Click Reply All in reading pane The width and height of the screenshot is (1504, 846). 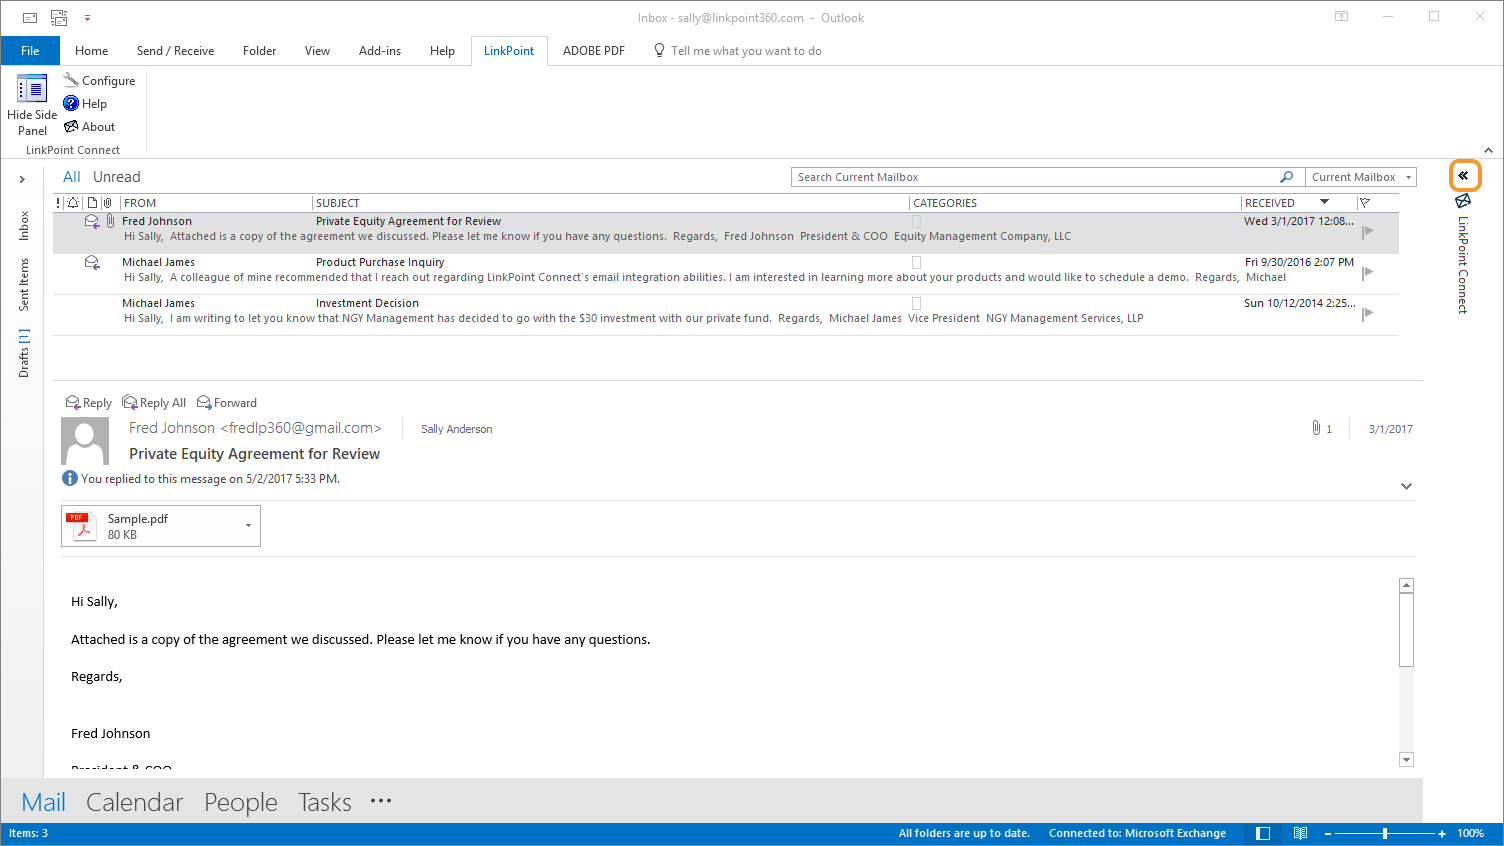pos(154,402)
